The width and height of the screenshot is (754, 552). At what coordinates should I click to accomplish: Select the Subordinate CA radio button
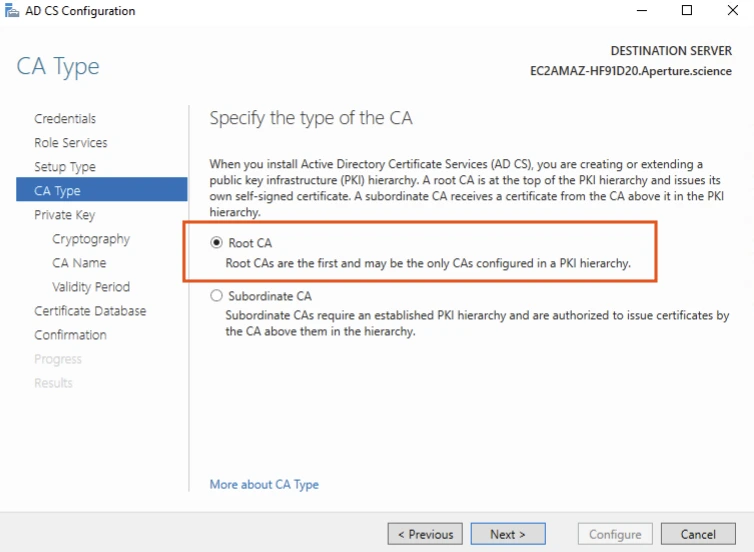click(216, 296)
